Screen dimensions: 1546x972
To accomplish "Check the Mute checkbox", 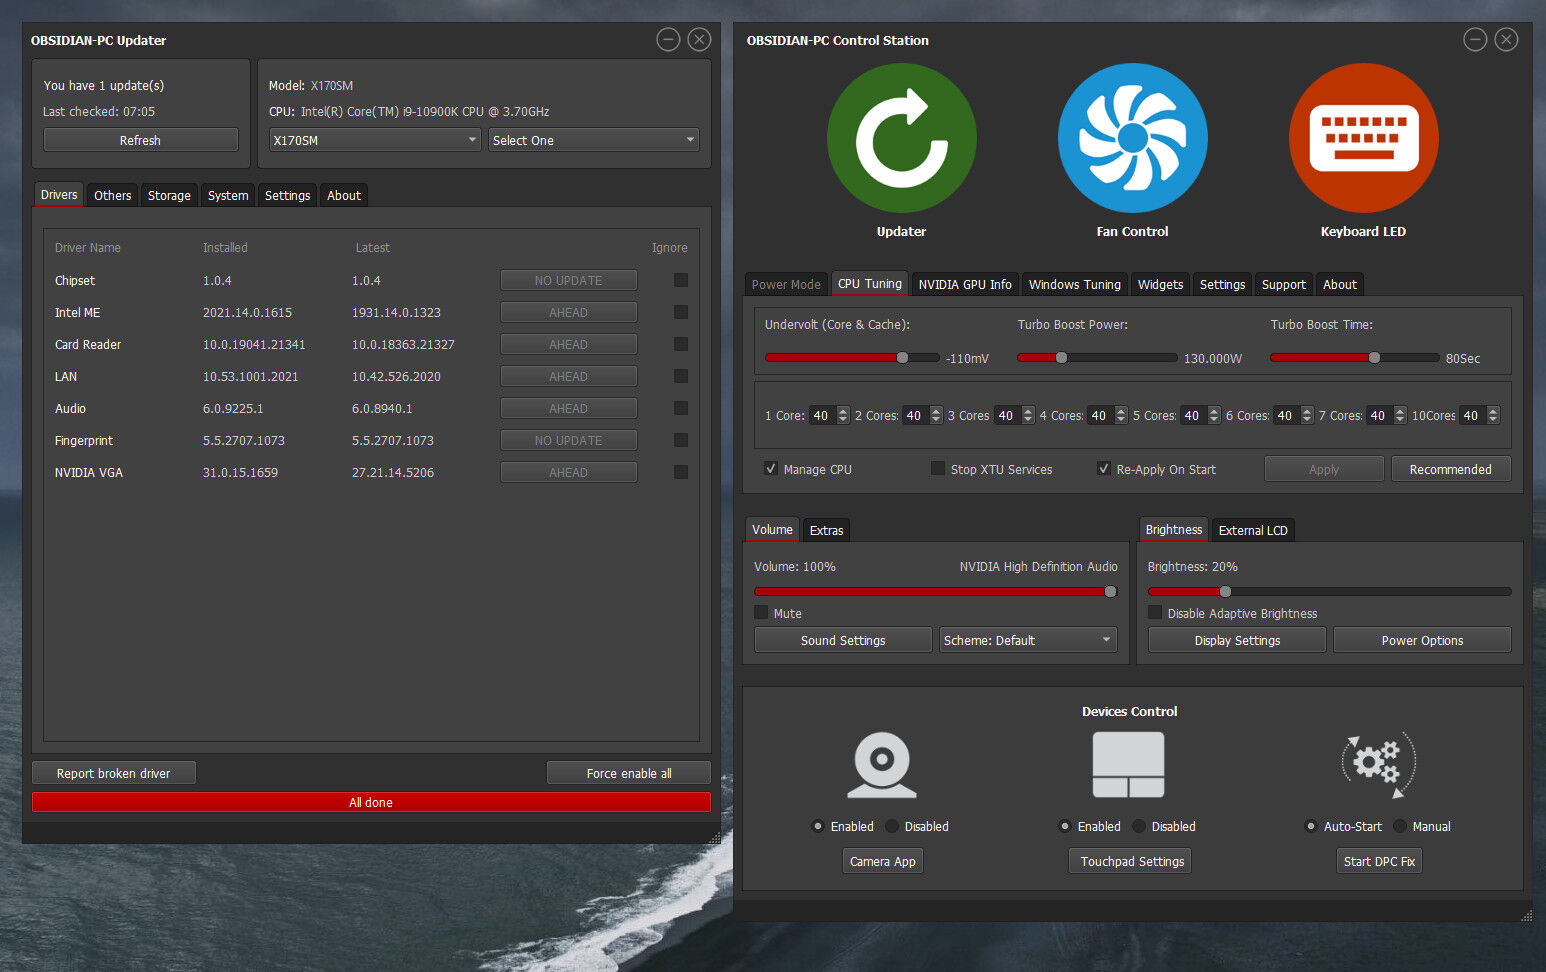I will point(761,612).
